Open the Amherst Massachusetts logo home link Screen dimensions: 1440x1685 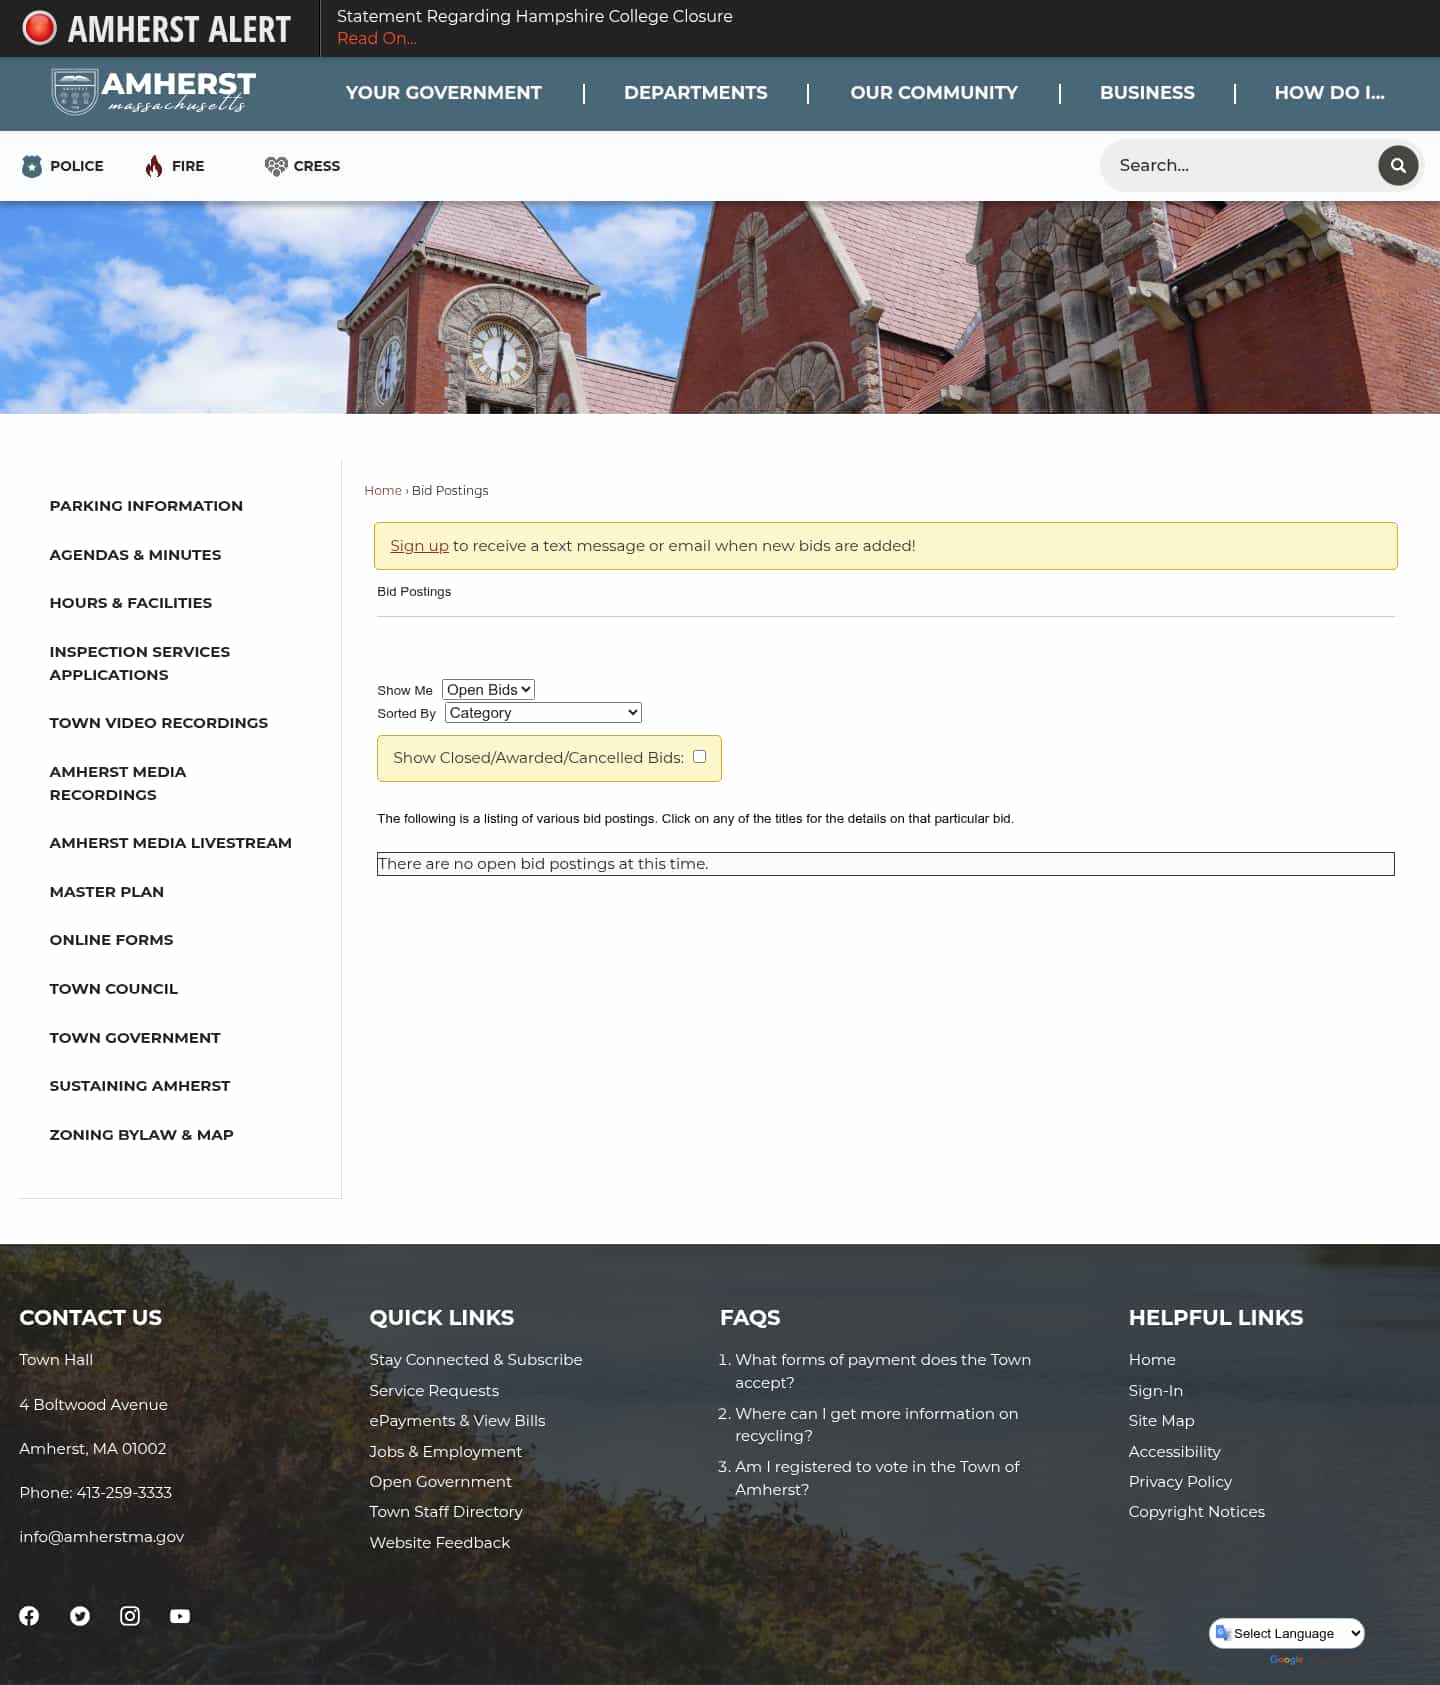[153, 92]
